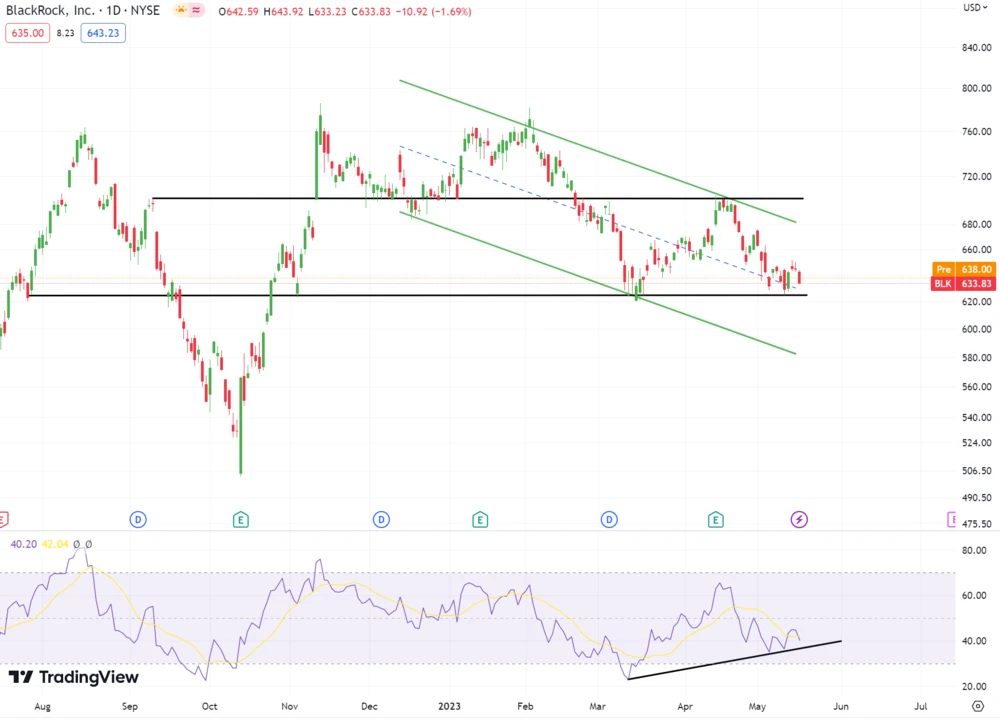
Task: Click the low value L633.23
Action: coord(328,11)
